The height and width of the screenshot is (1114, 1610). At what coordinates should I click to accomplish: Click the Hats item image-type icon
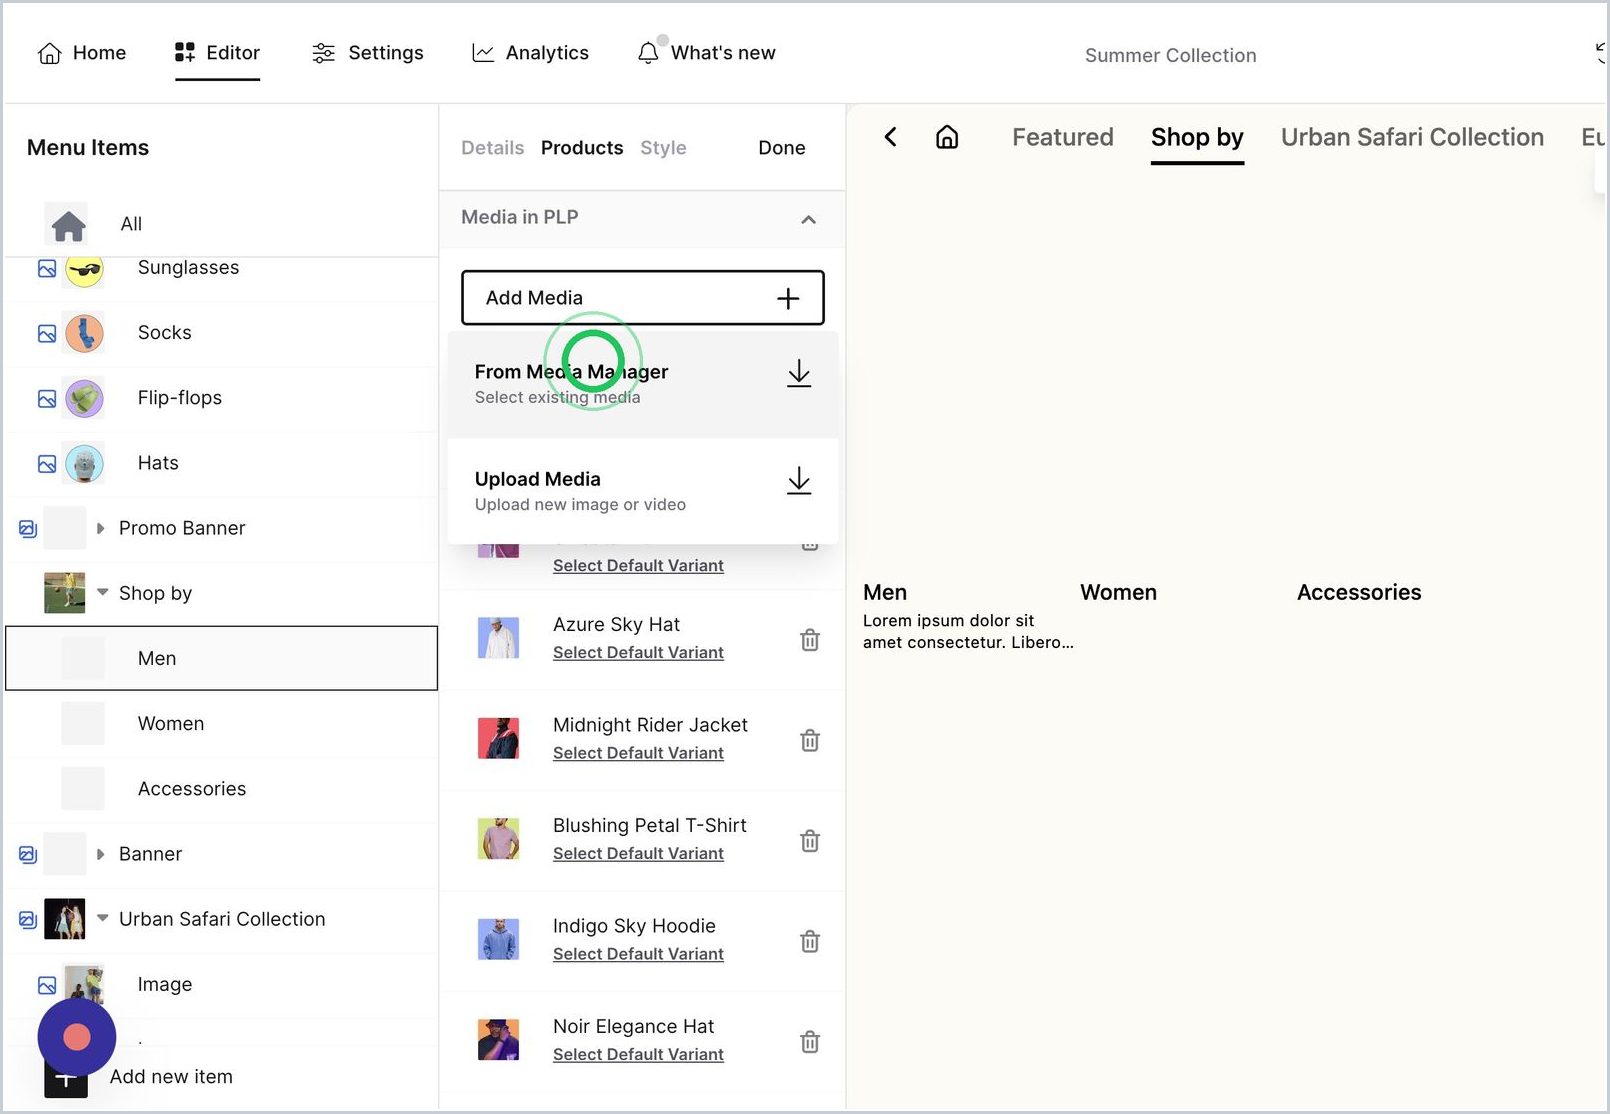tap(47, 464)
